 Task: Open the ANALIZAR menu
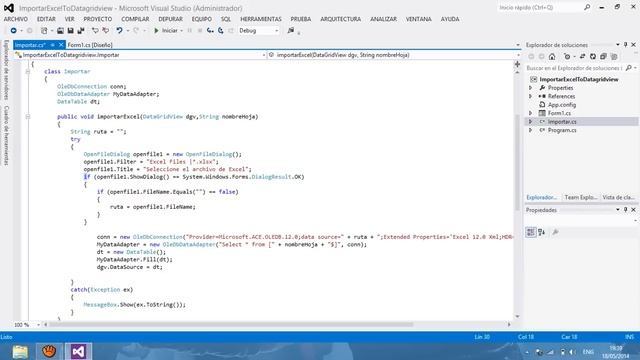pyautogui.click(x=383, y=19)
